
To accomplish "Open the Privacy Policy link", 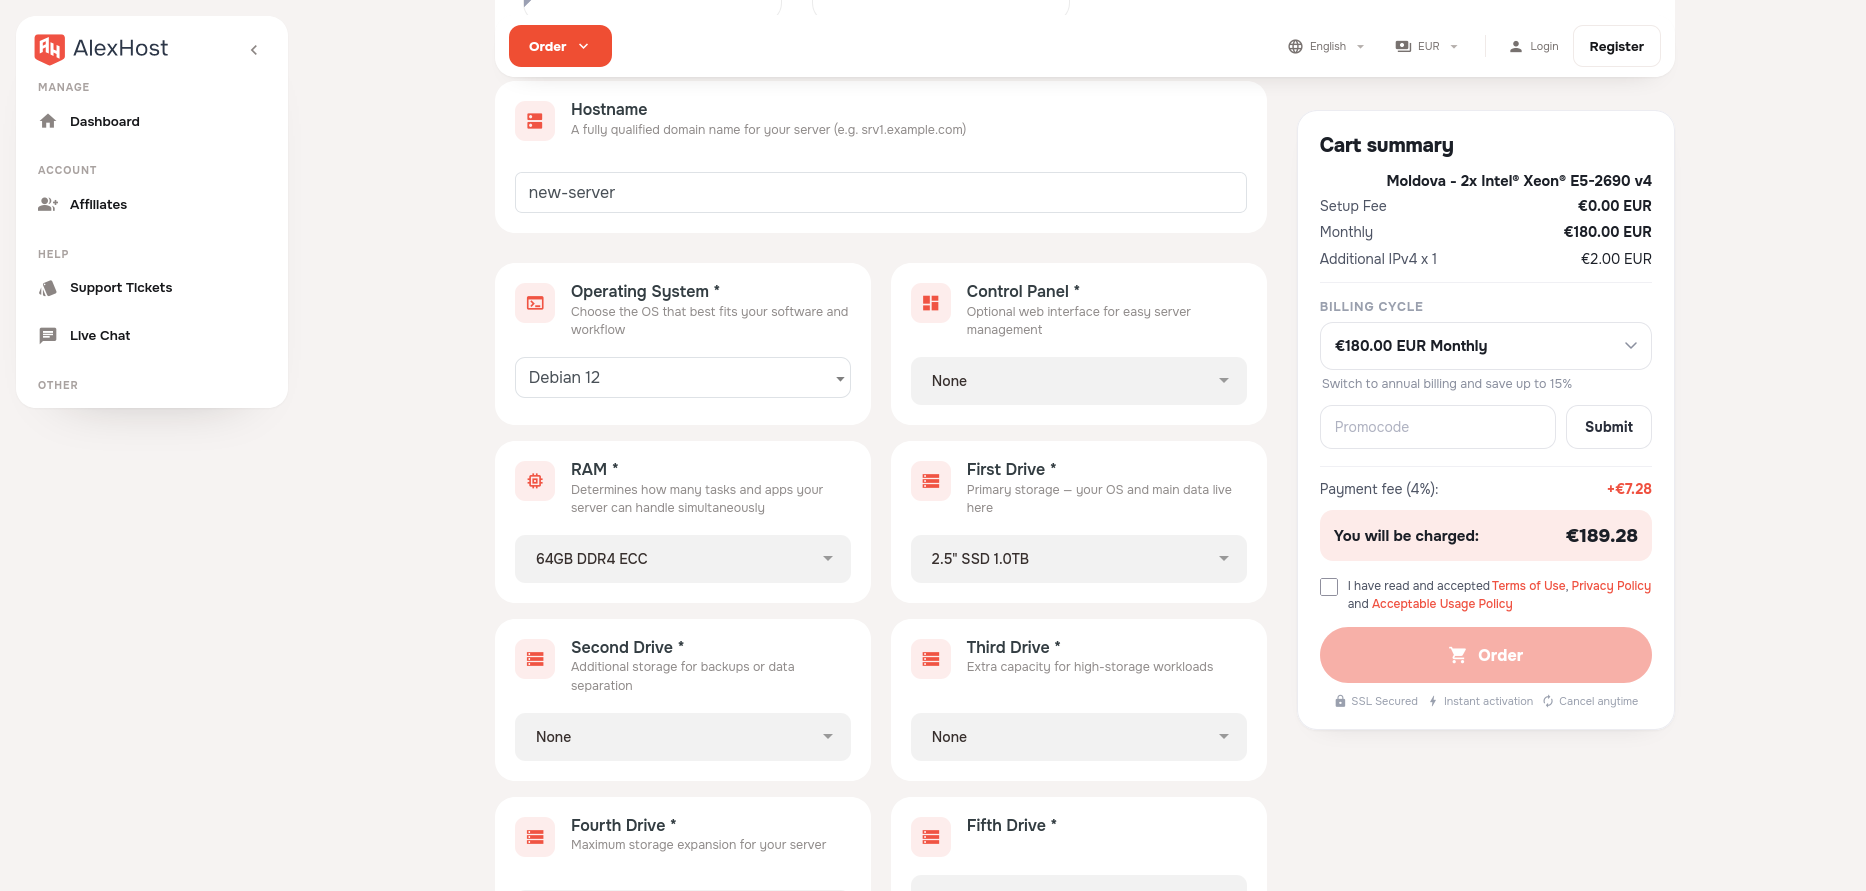I will [1611, 586].
